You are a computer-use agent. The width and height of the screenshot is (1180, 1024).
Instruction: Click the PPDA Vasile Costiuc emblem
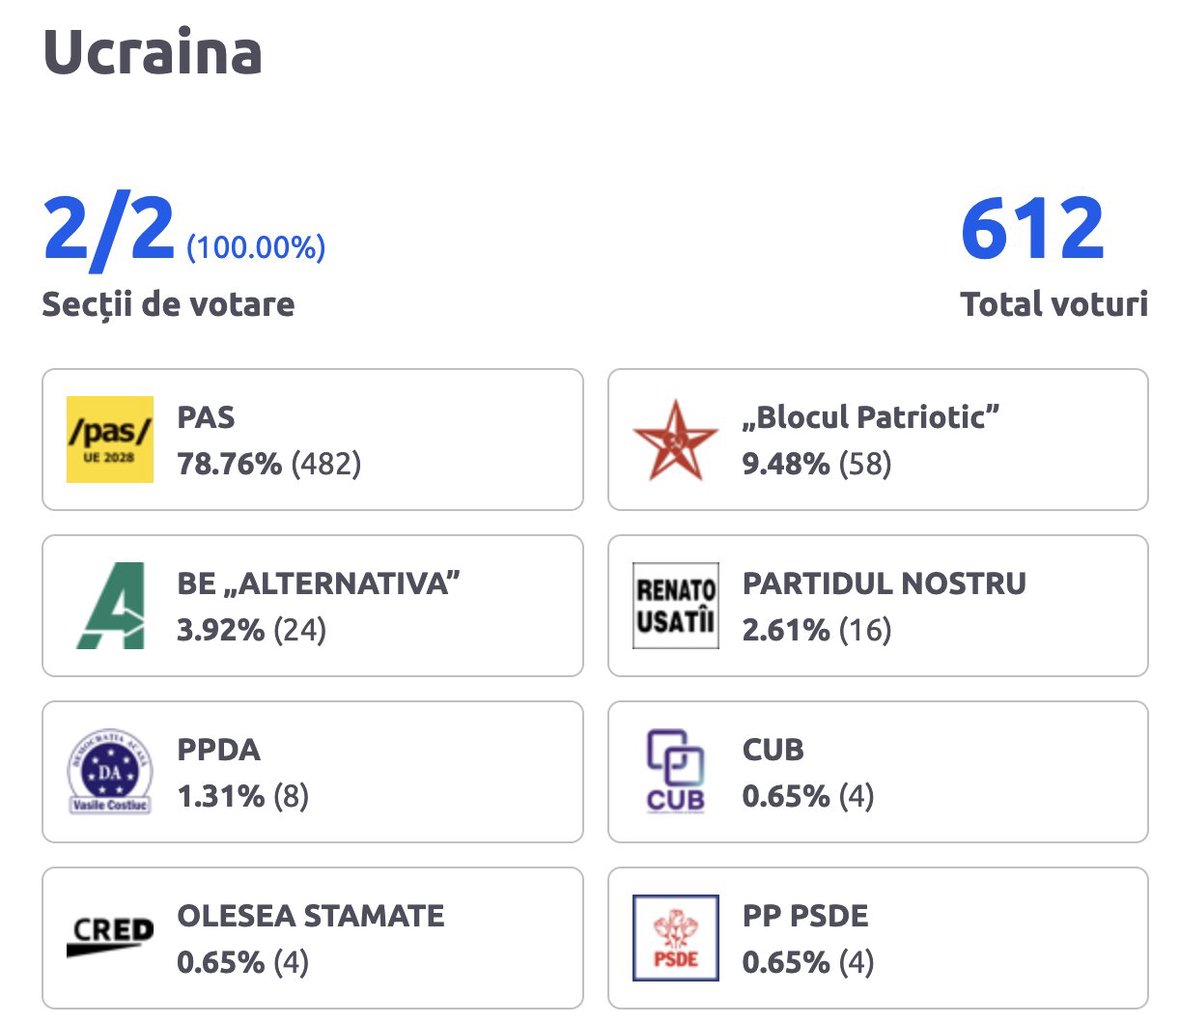pos(110,771)
